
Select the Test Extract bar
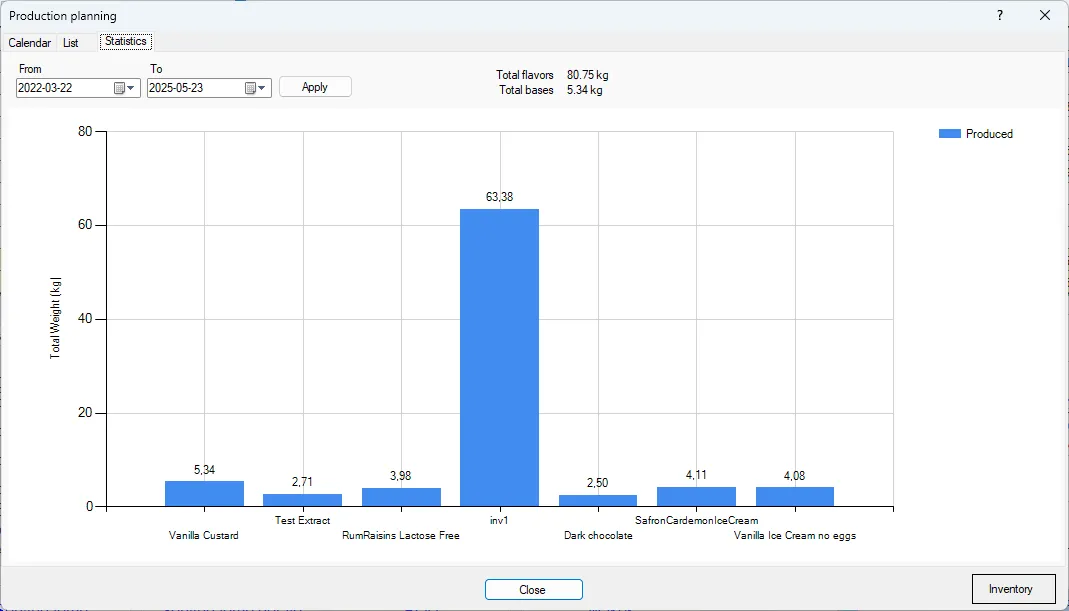click(303, 500)
